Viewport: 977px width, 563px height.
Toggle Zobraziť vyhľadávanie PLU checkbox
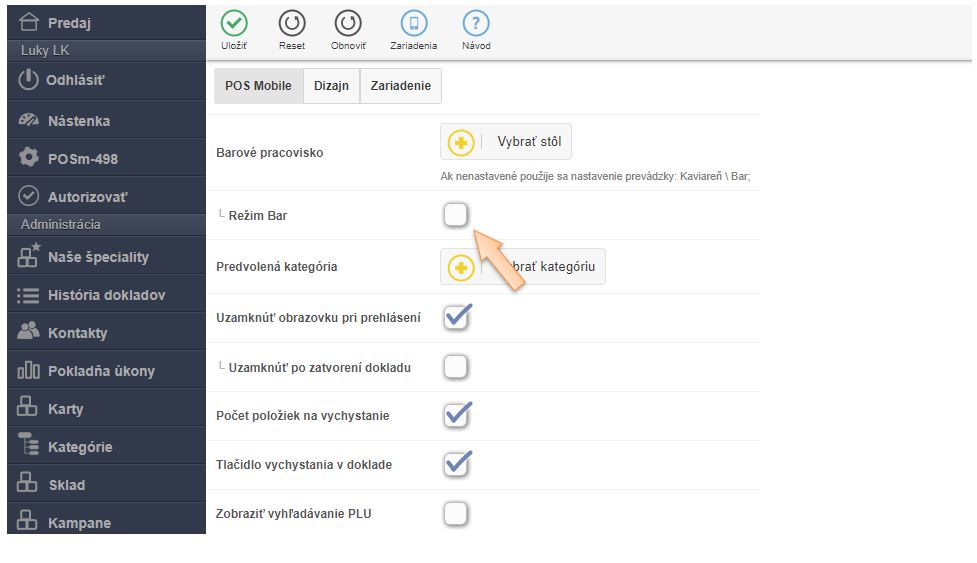(455, 514)
